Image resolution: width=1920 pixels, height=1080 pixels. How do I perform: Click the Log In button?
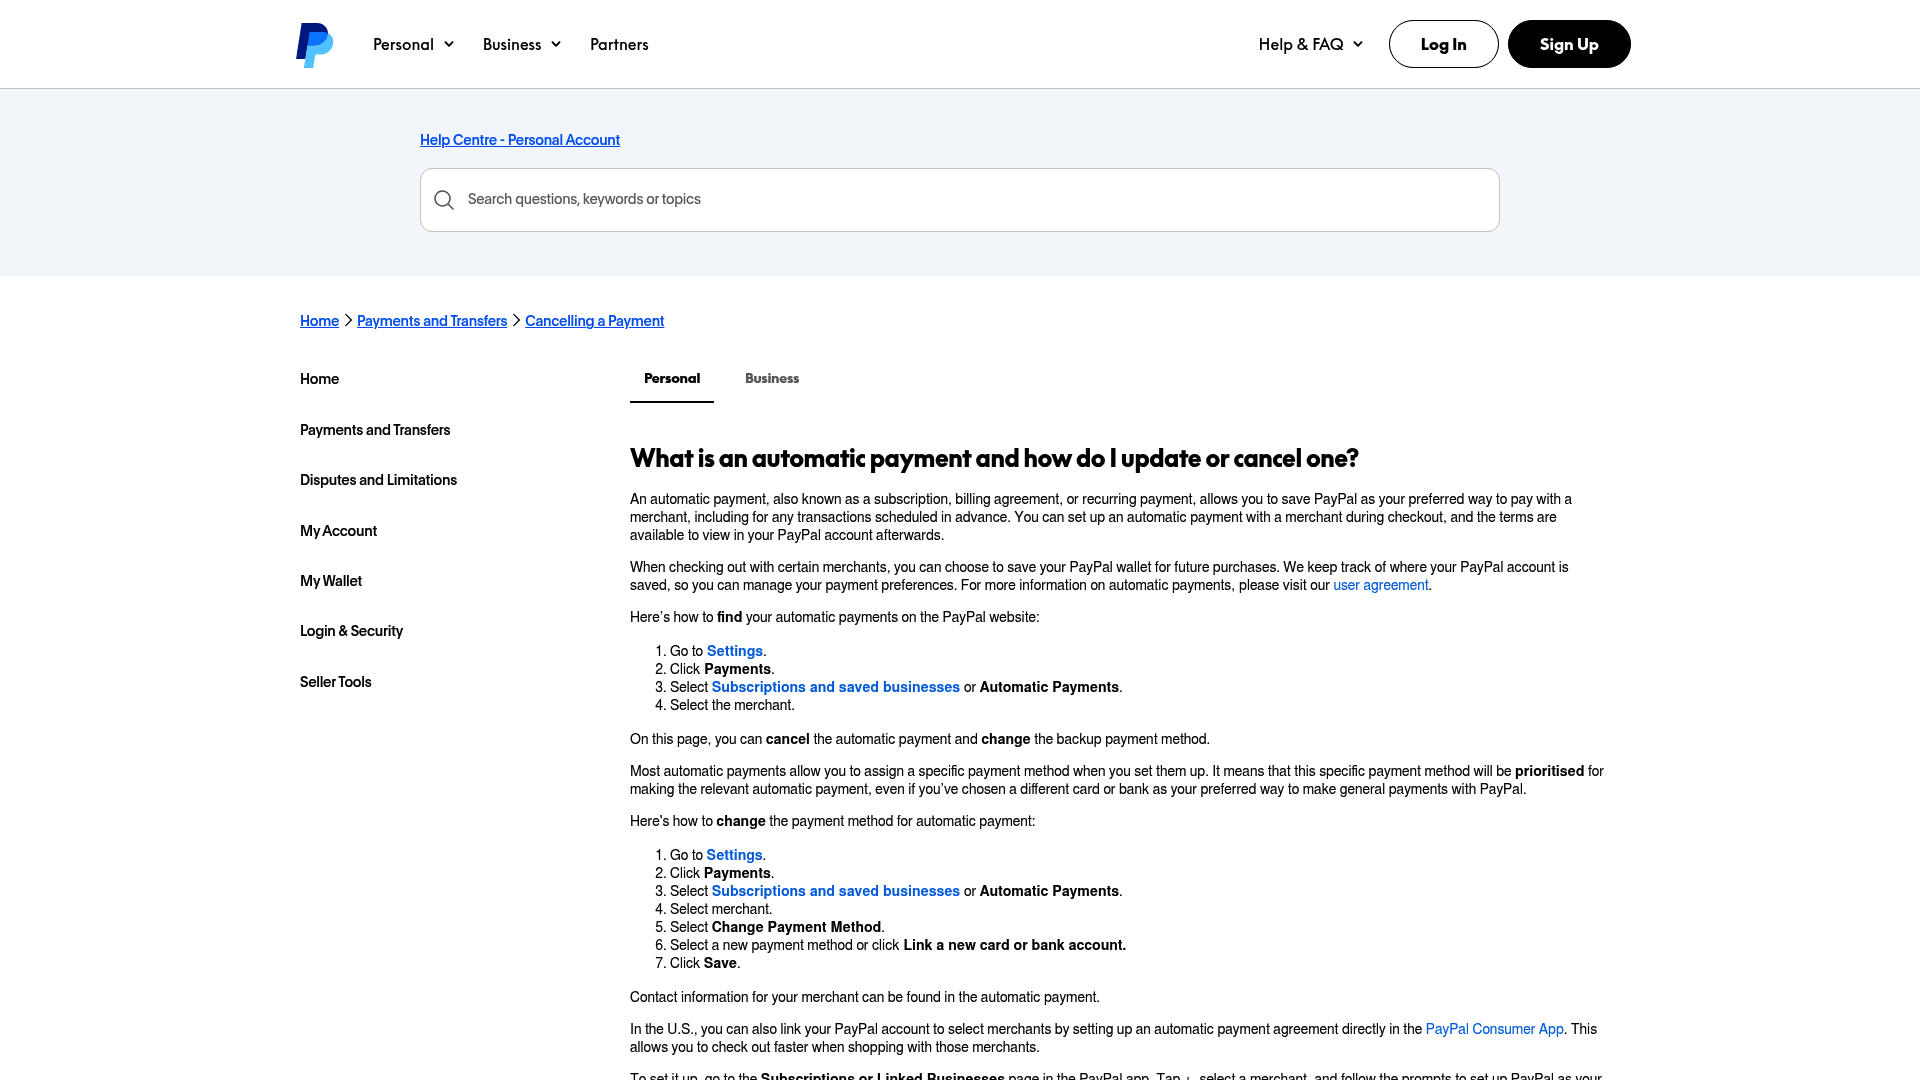click(1443, 44)
